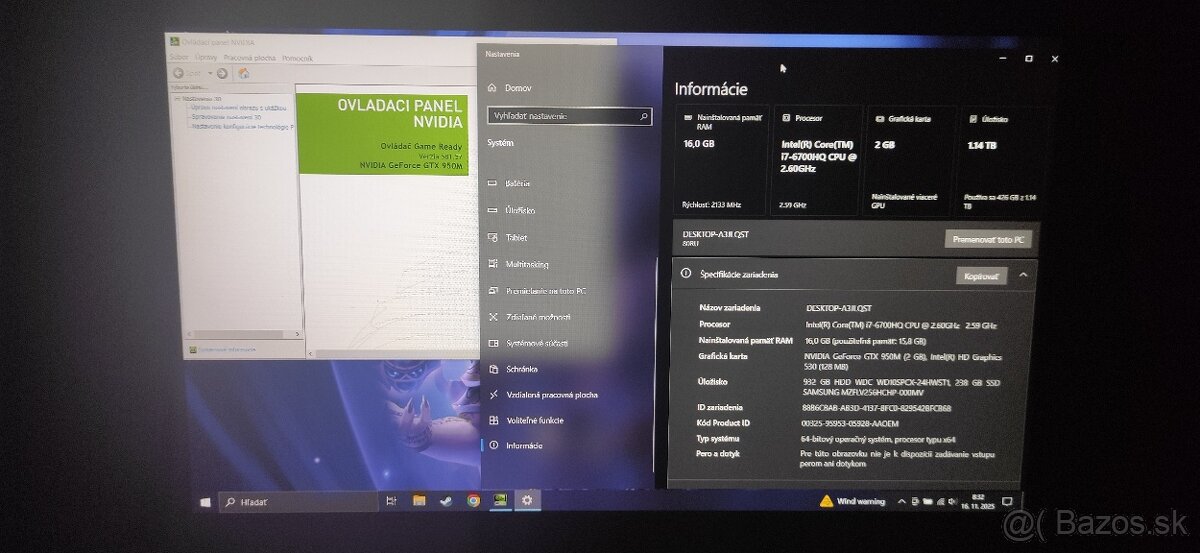Viewport: 1200px width, 553px height.
Task: Open Pomocník menu in NVIDIA Control Panel
Action: pos(298,58)
